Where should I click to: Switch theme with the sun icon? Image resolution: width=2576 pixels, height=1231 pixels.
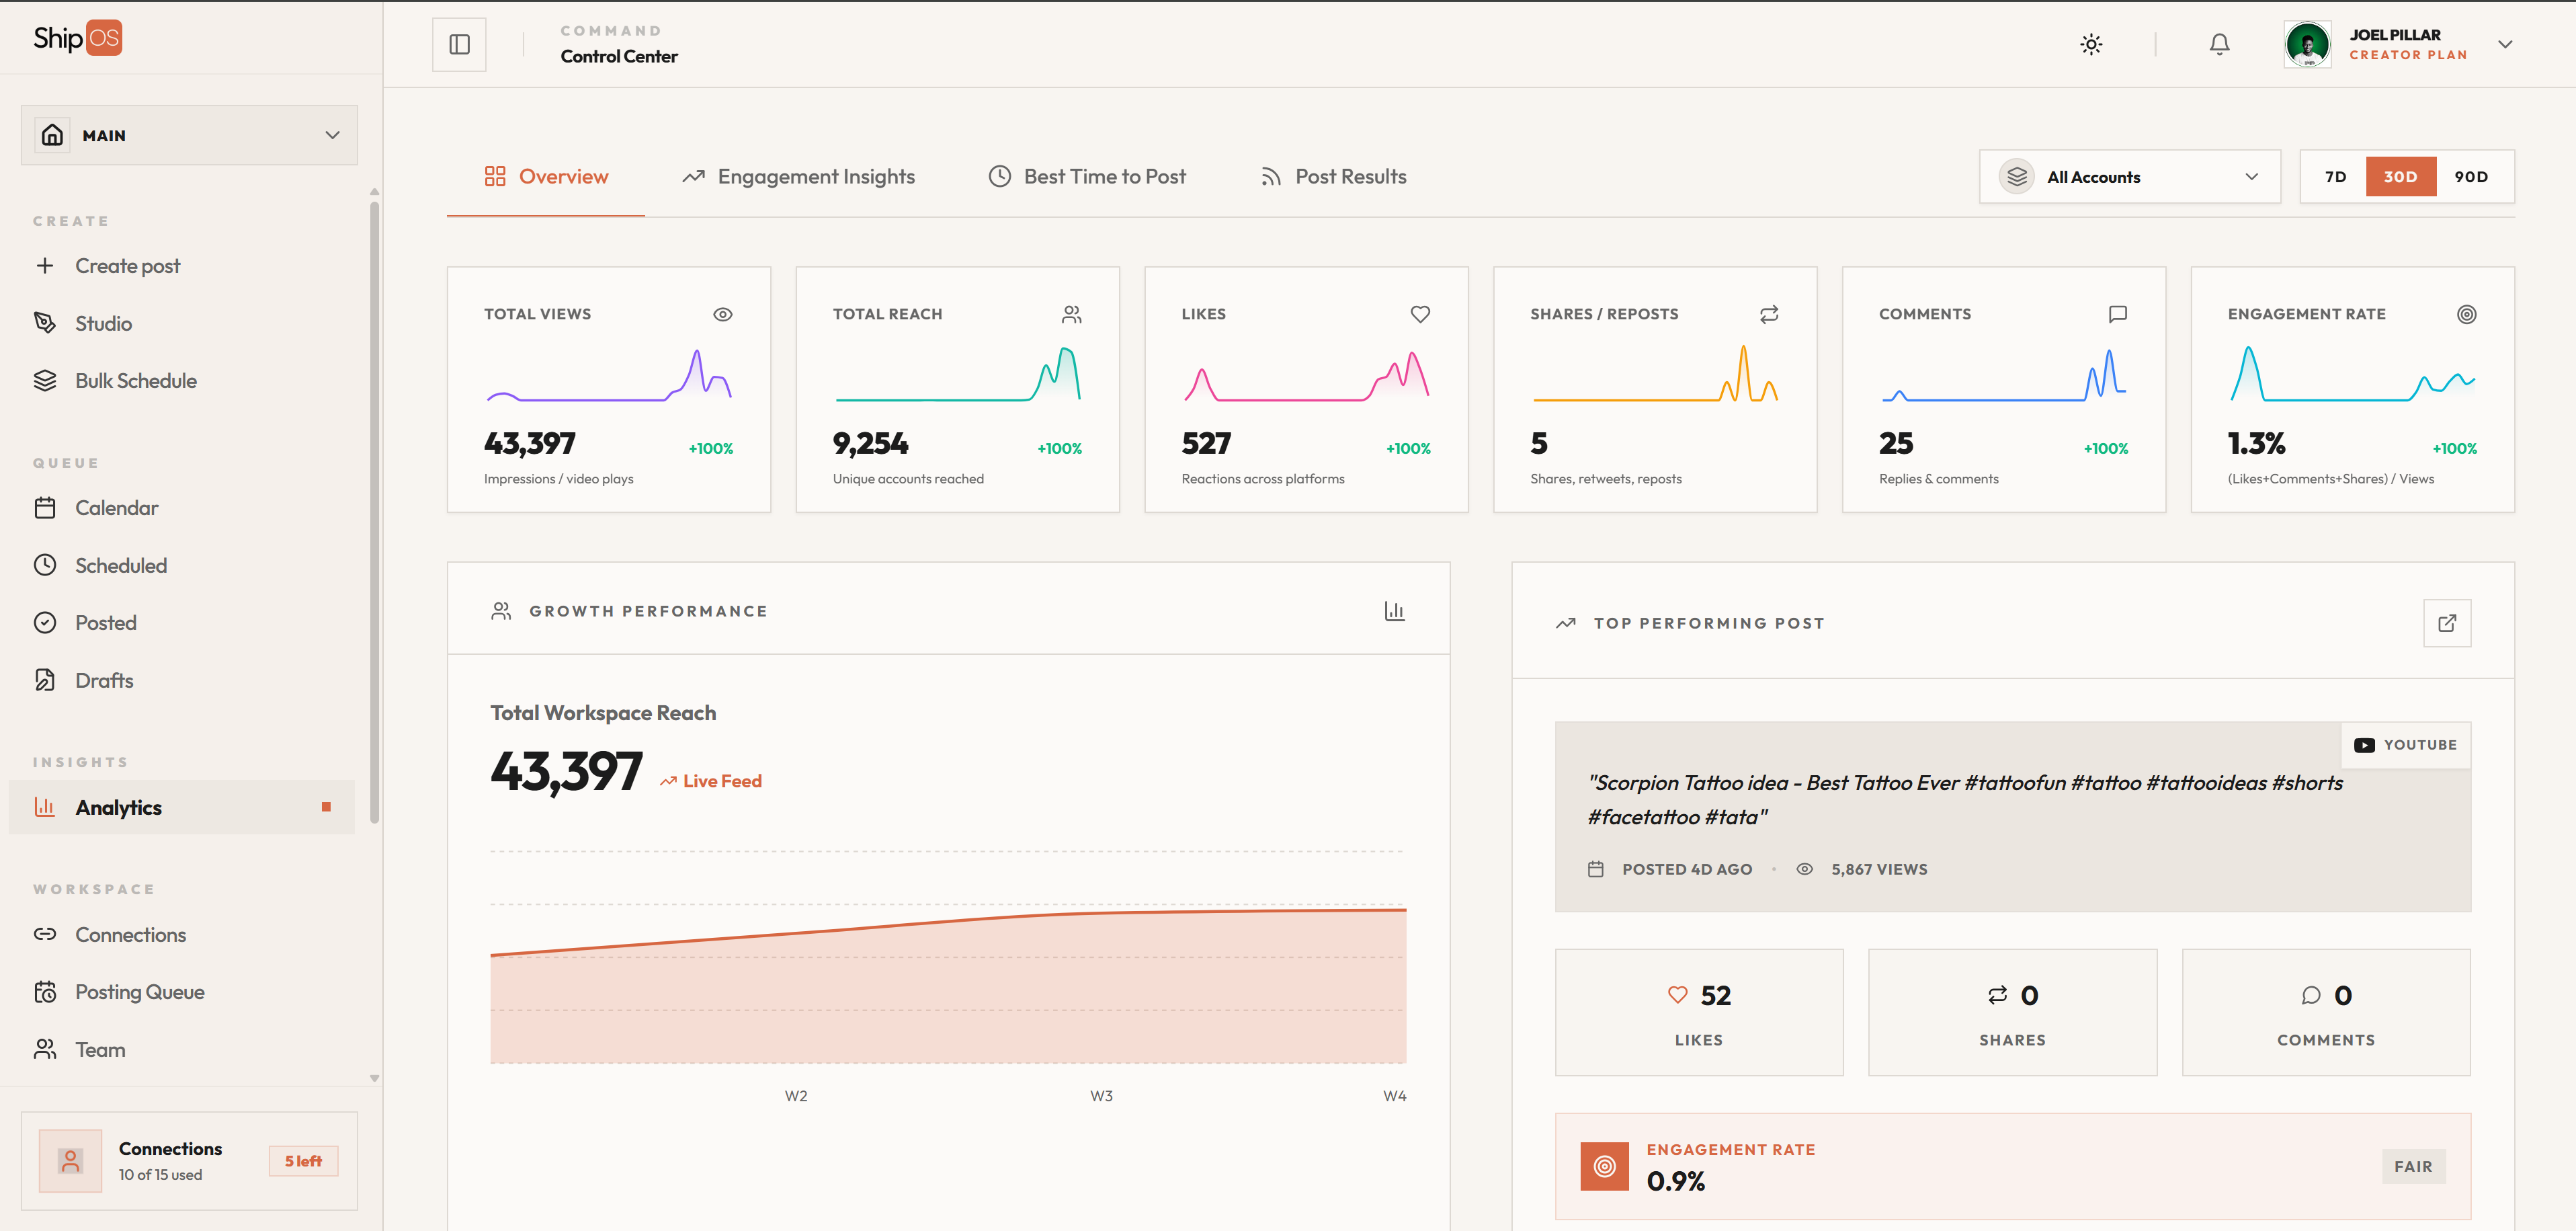click(x=2091, y=45)
